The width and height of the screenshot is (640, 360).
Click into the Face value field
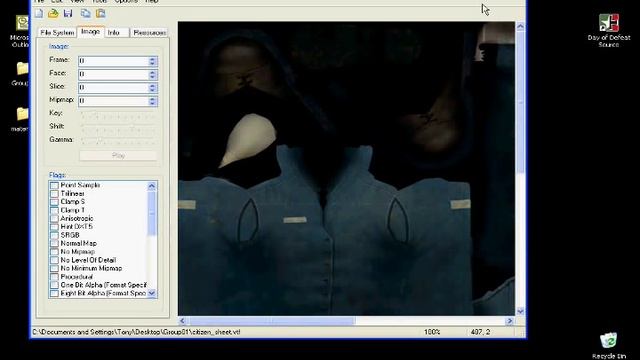(x=113, y=74)
